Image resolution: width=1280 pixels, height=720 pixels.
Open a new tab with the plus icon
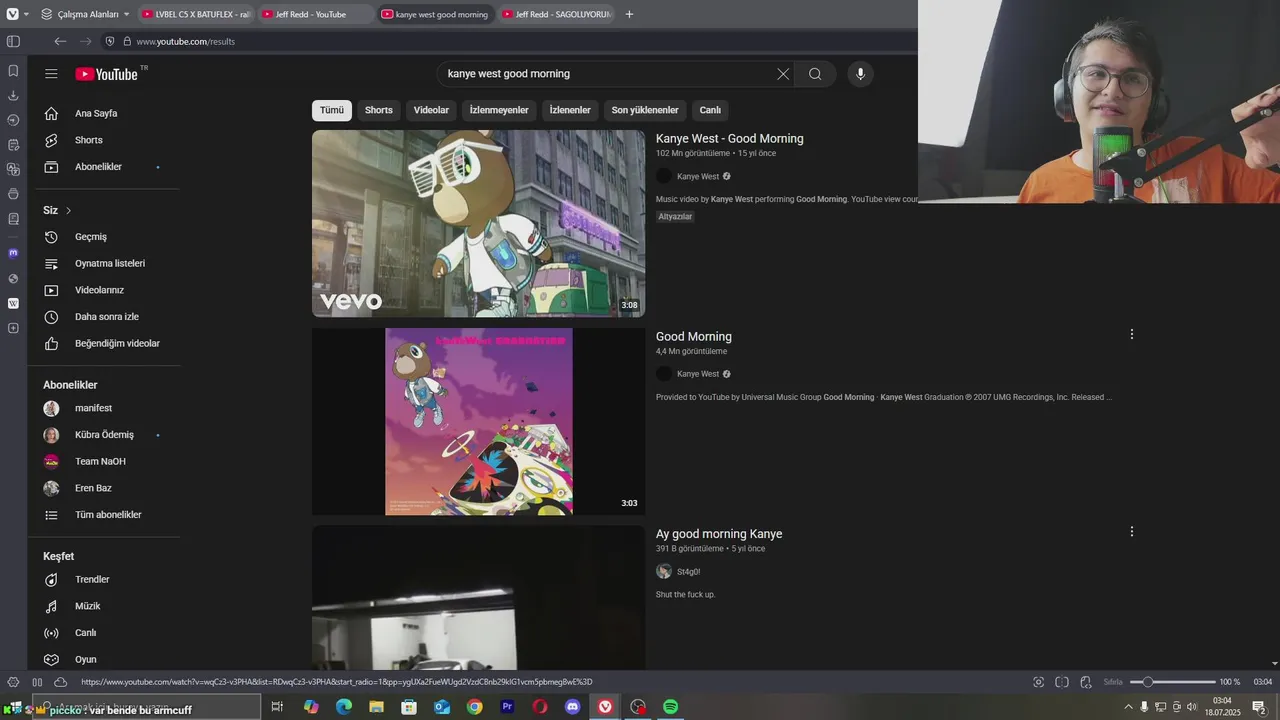pos(629,14)
